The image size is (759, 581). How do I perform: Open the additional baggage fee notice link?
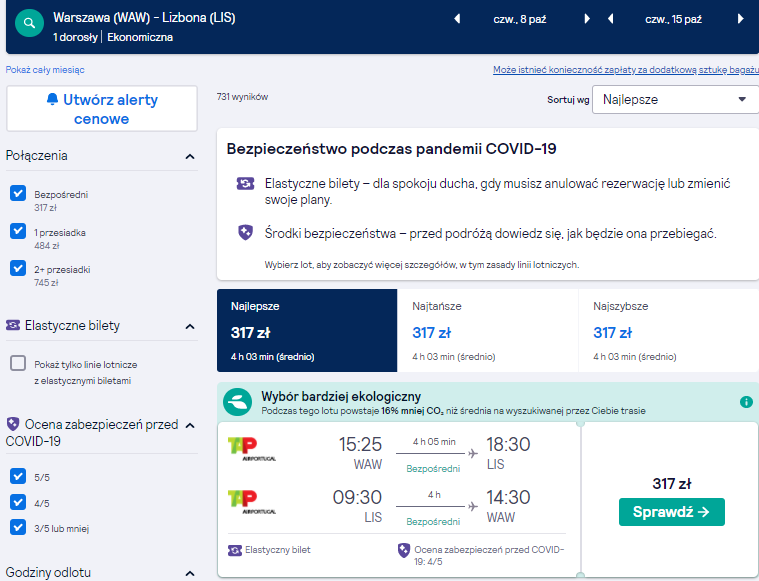click(x=626, y=70)
